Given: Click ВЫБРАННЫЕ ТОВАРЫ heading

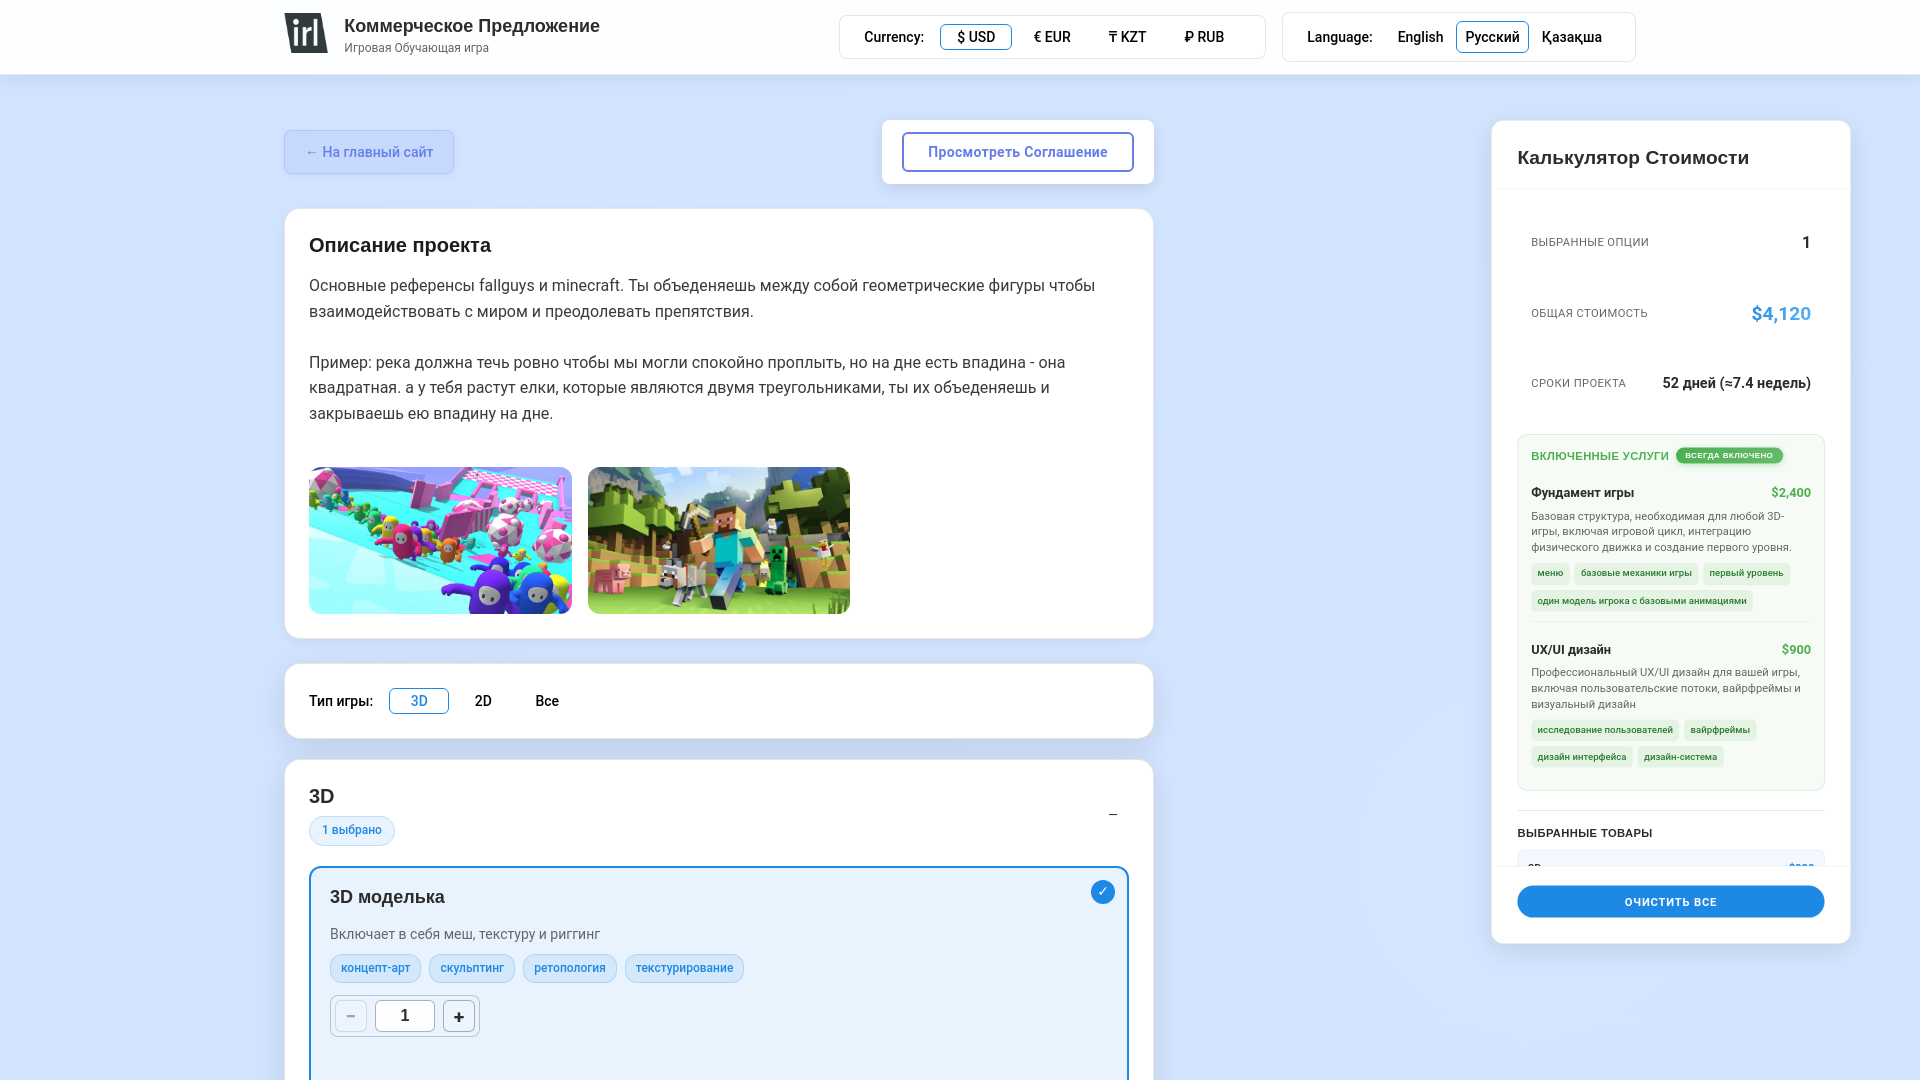Looking at the screenshot, I should [1585, 833].
